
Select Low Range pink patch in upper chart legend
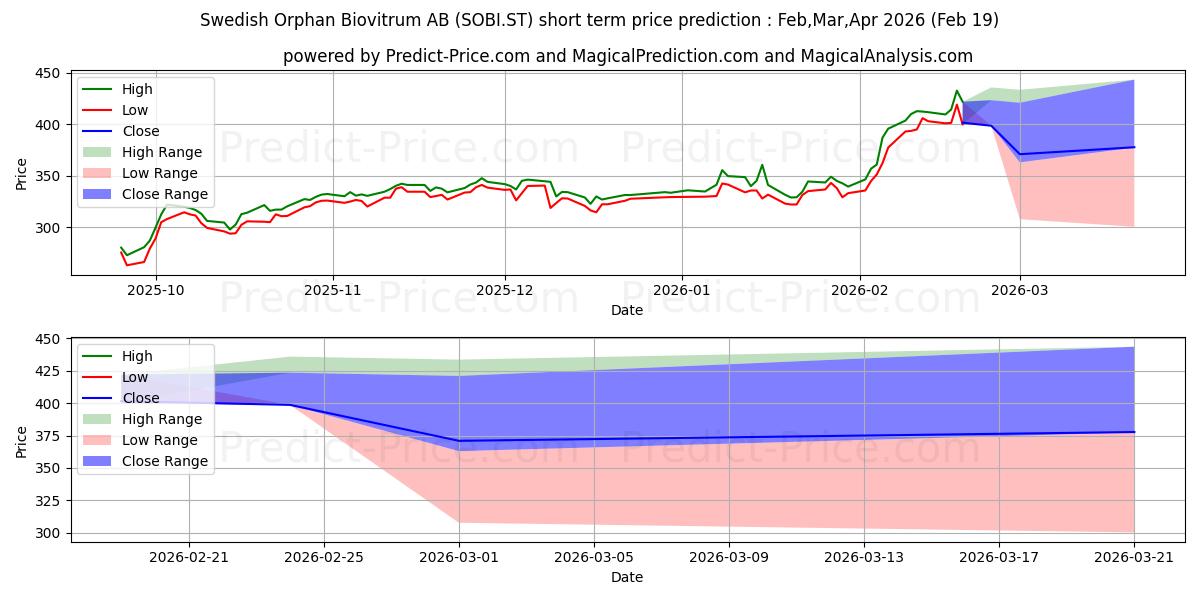click(x=100, y=173)
